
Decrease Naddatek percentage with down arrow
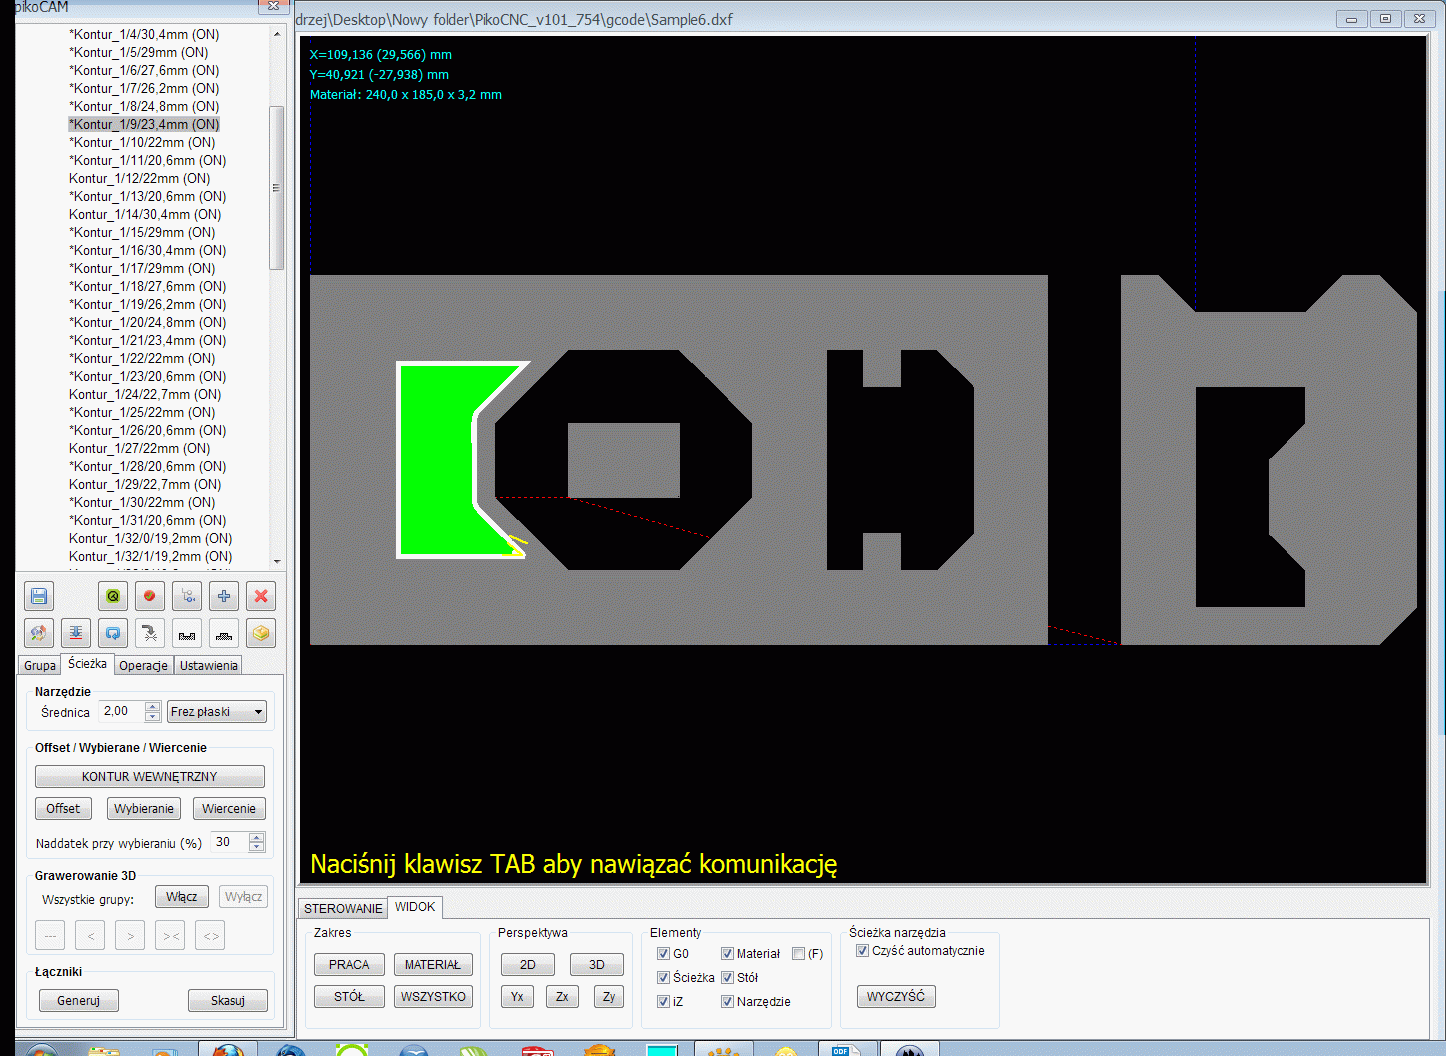coord(257,847)
